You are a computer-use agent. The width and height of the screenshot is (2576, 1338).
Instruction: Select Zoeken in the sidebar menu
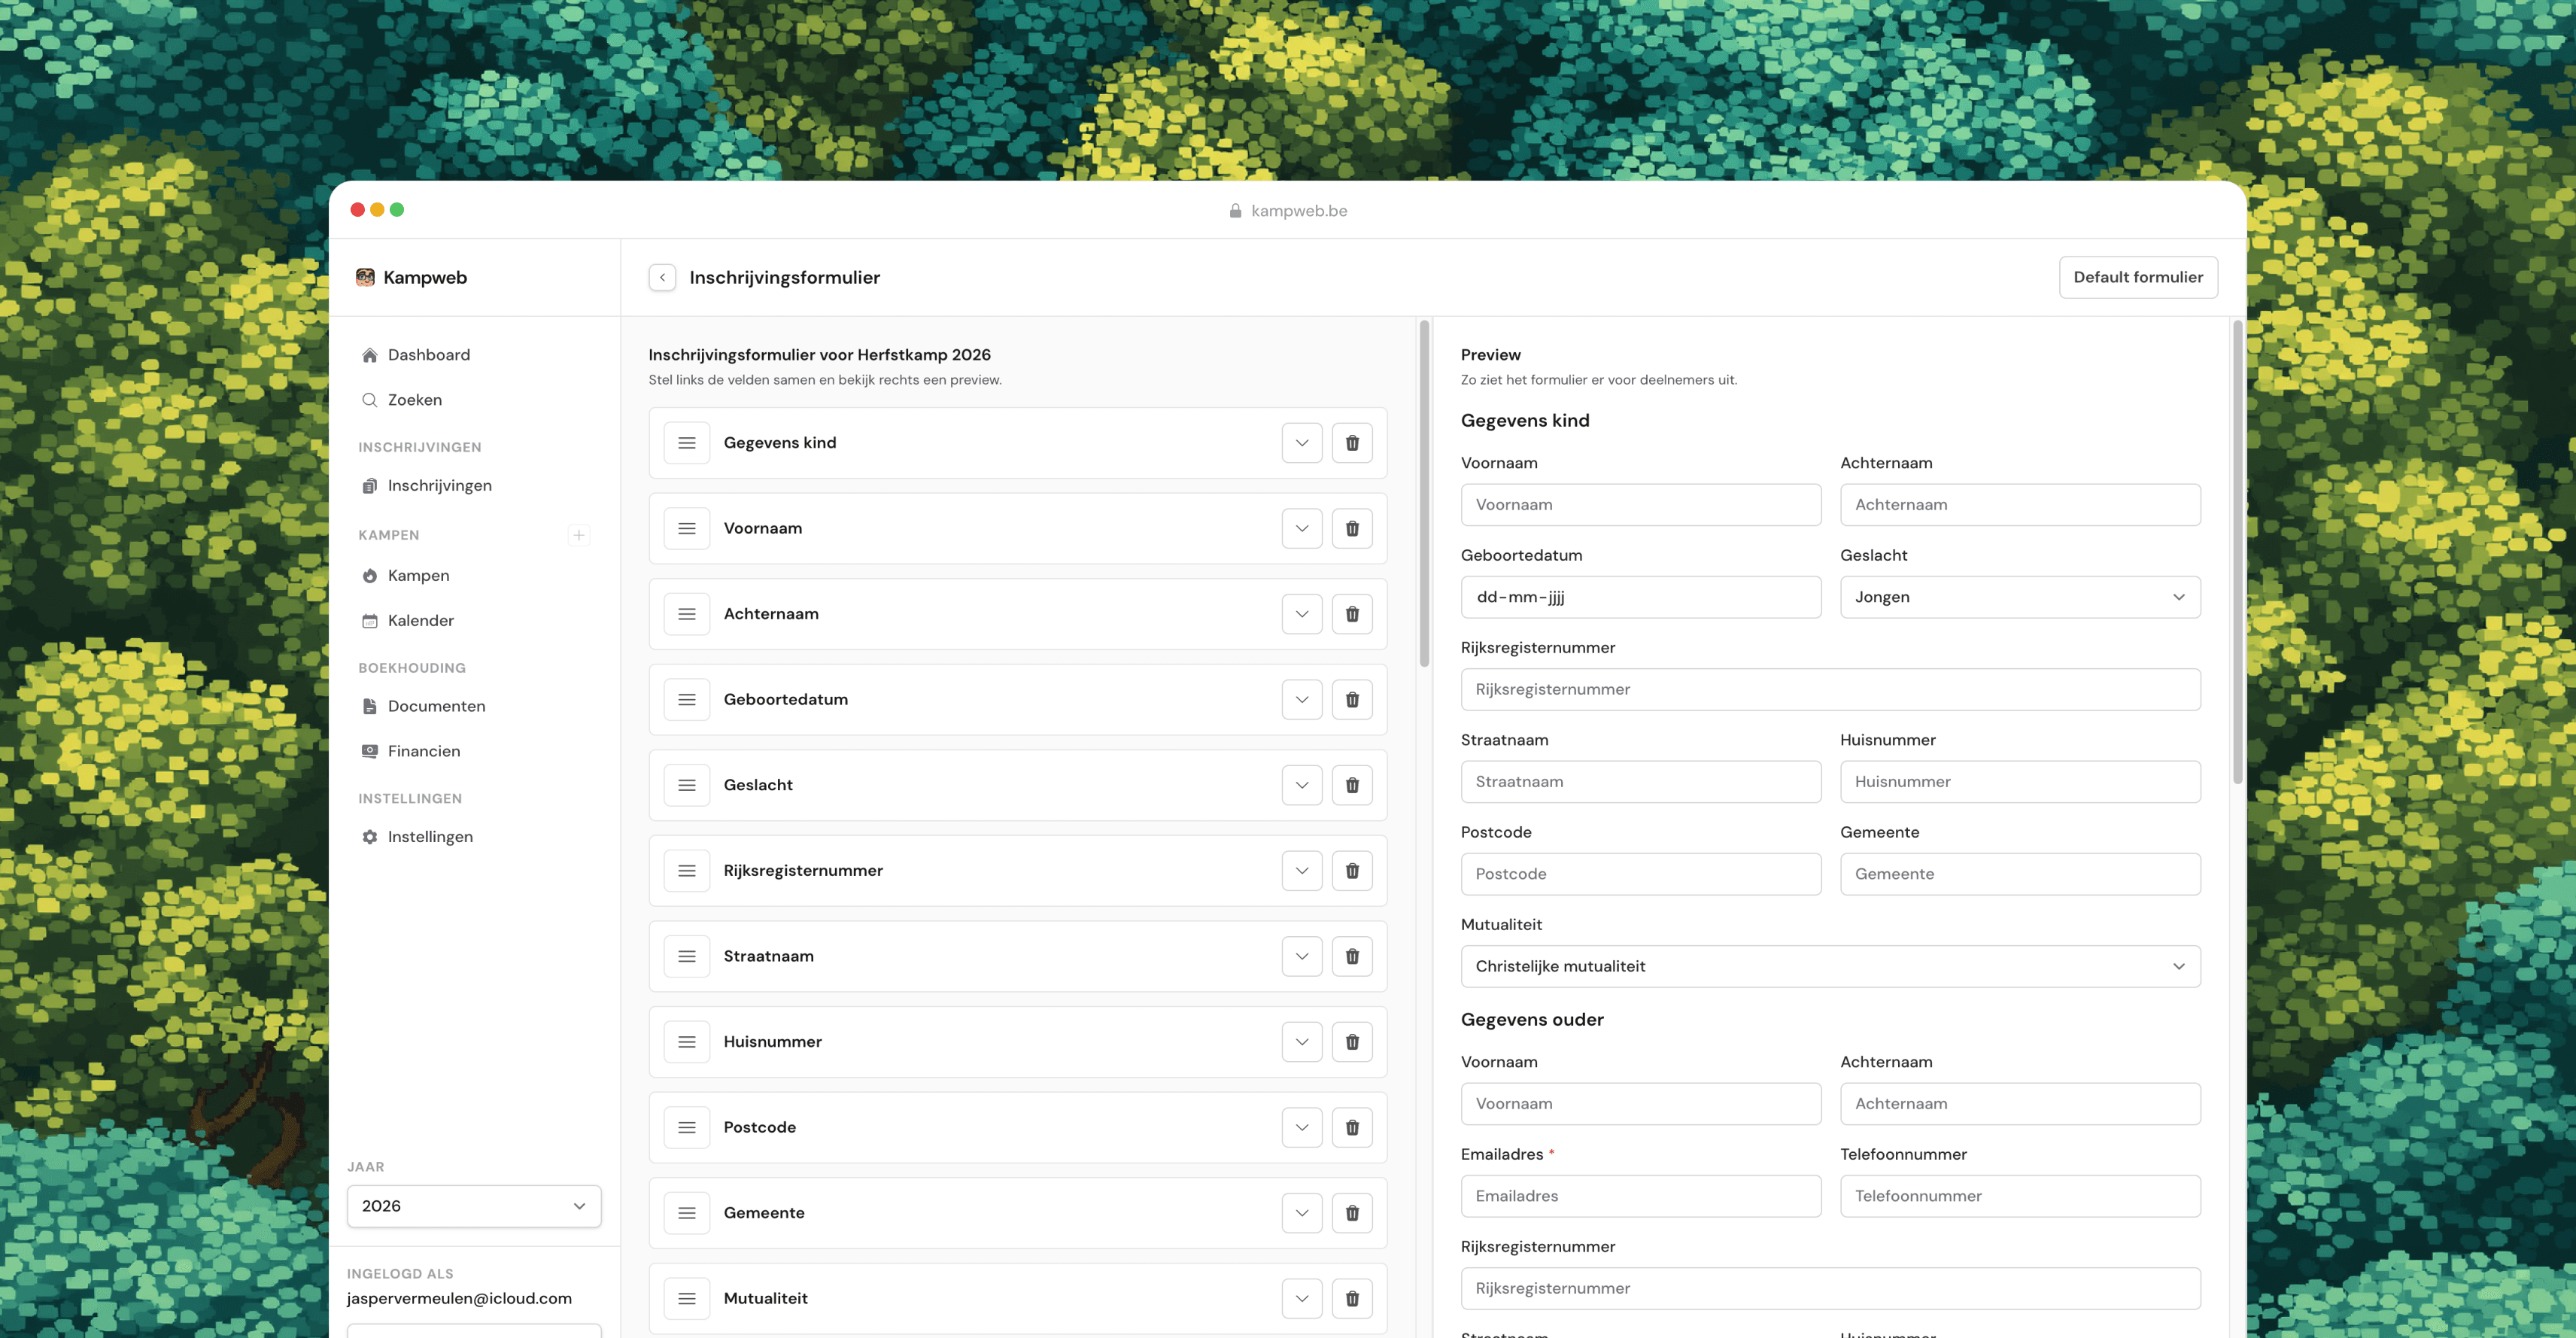coord(415,399)
